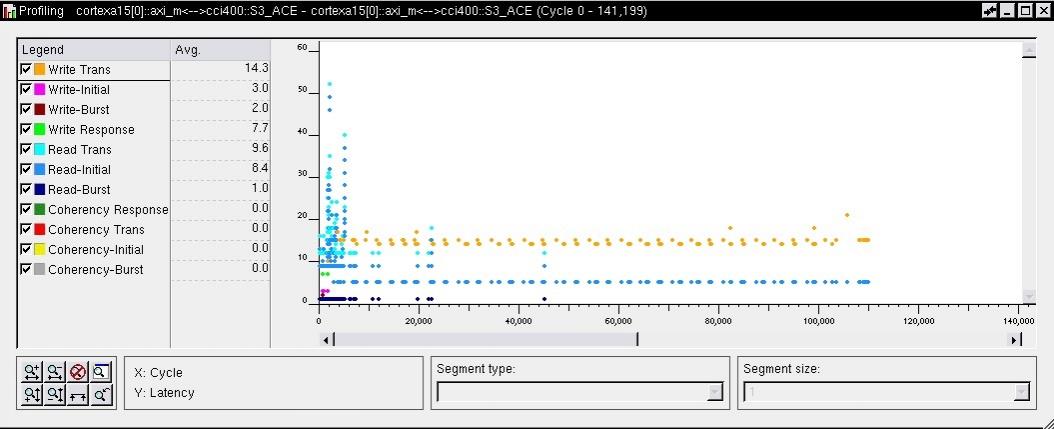This screenshot has height=429, width=1054.
Task: Click the dark red Write-Burst swatch
Action: pos(40,110)
